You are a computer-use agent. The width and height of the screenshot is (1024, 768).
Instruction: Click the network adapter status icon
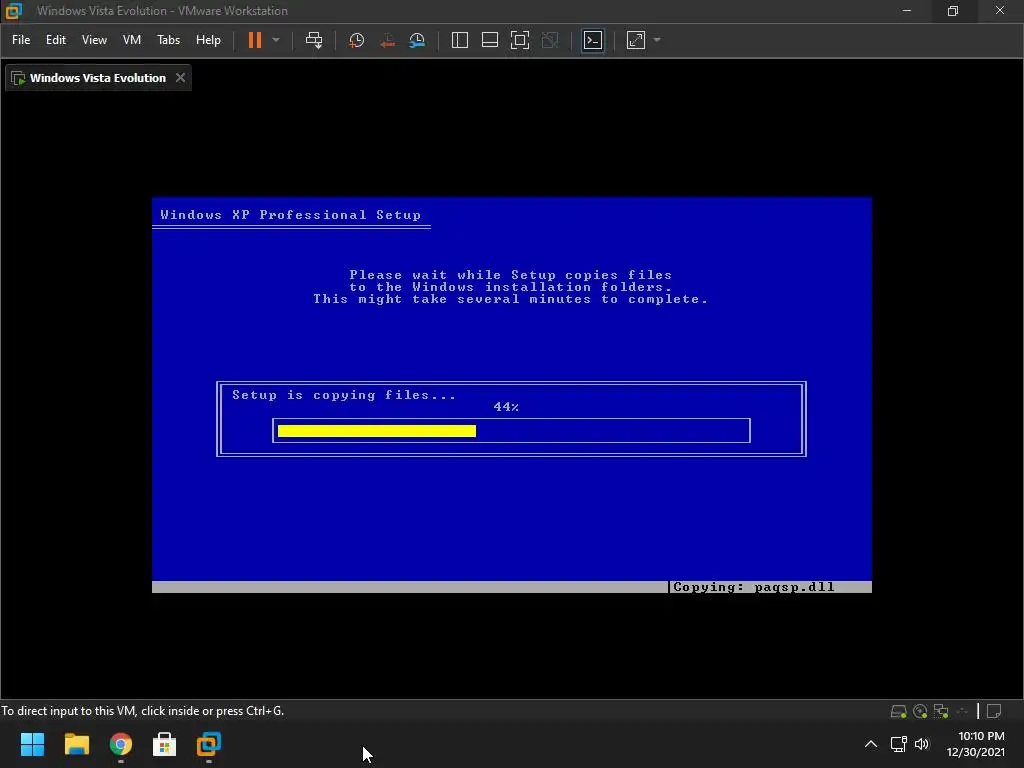pyautogui.click(x=941, y=711)
